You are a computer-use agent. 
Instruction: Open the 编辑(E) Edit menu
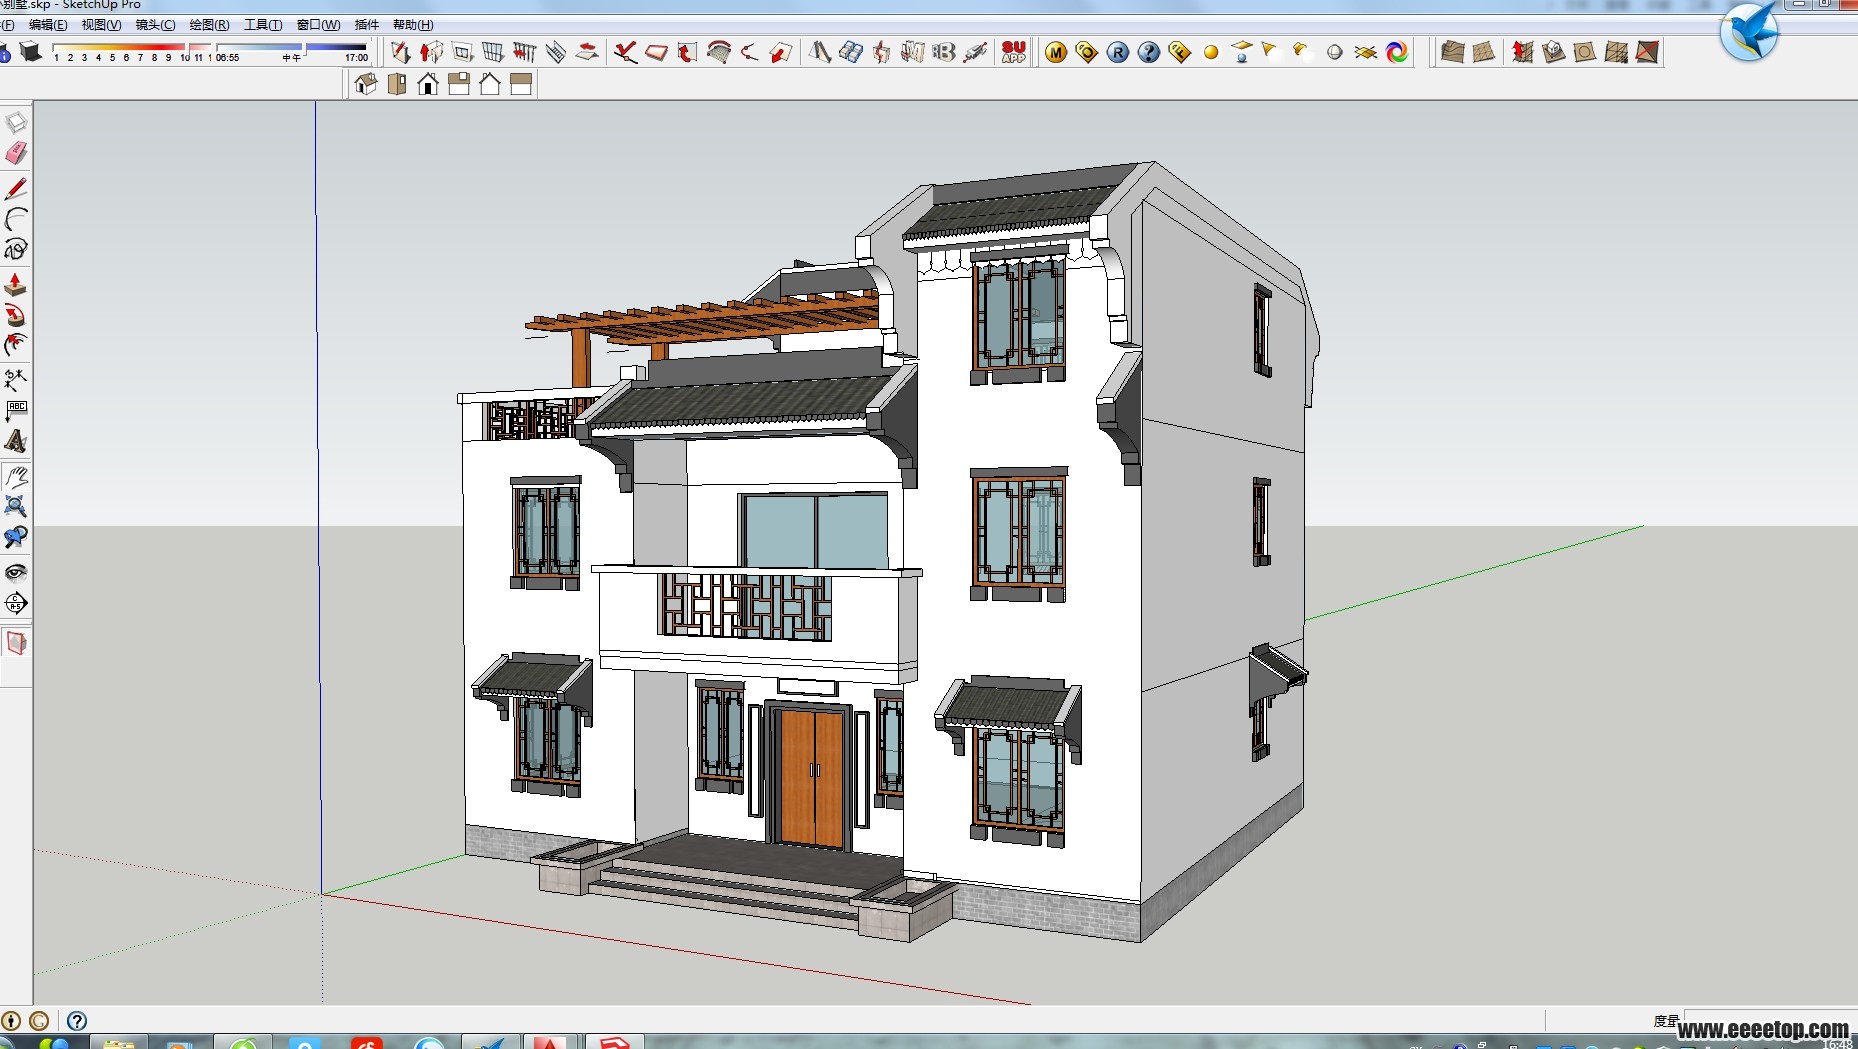(48, 25)
